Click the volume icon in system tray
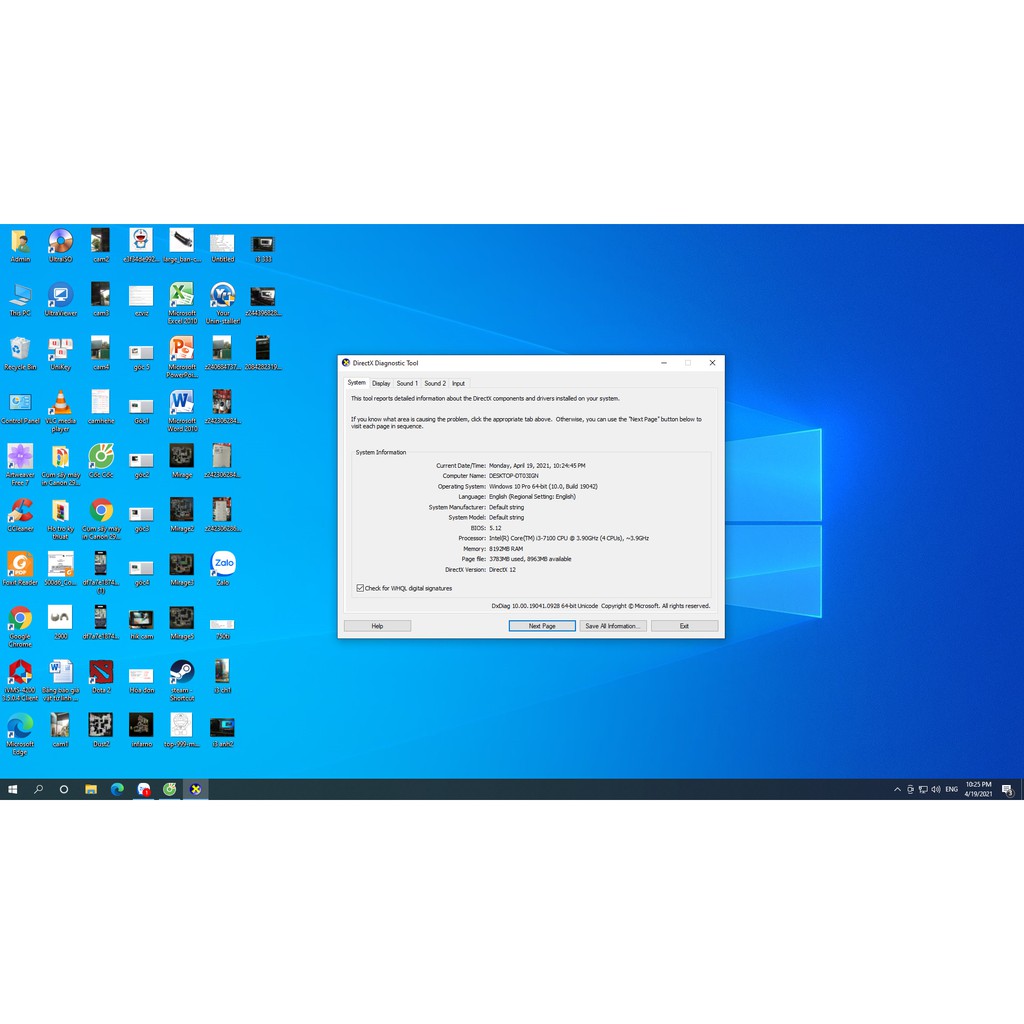Image resolution: width=1024 pixels, height=1024 pixels. coord(935,790)
